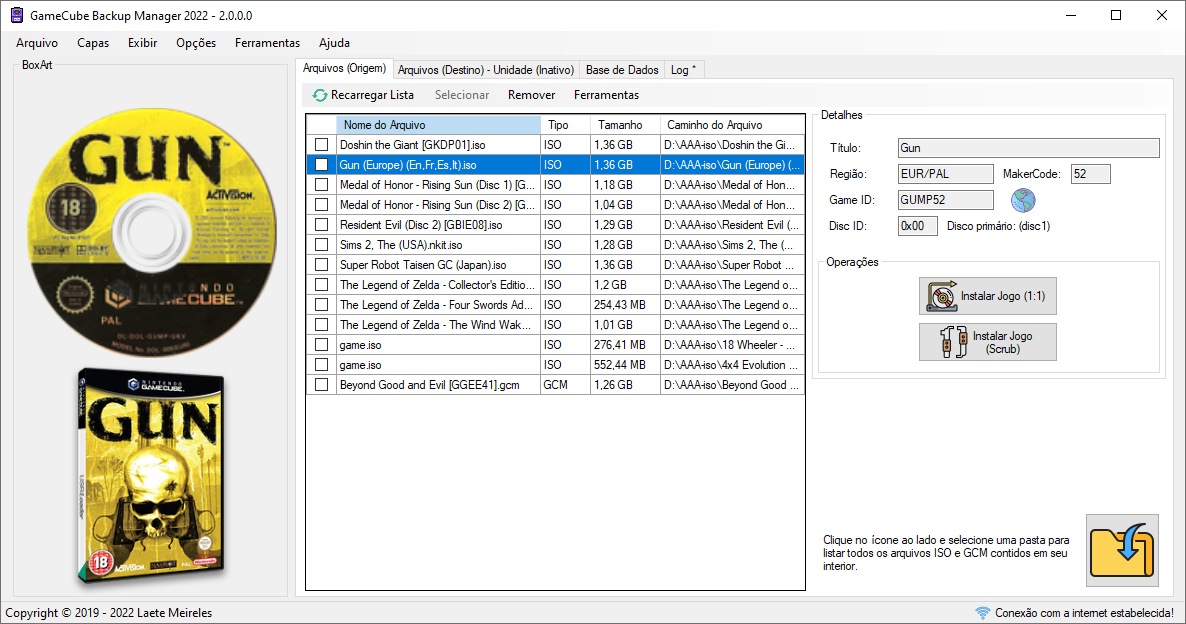Click the disc icon on Instalar Jogo (1:1)

tap(941, 295)
